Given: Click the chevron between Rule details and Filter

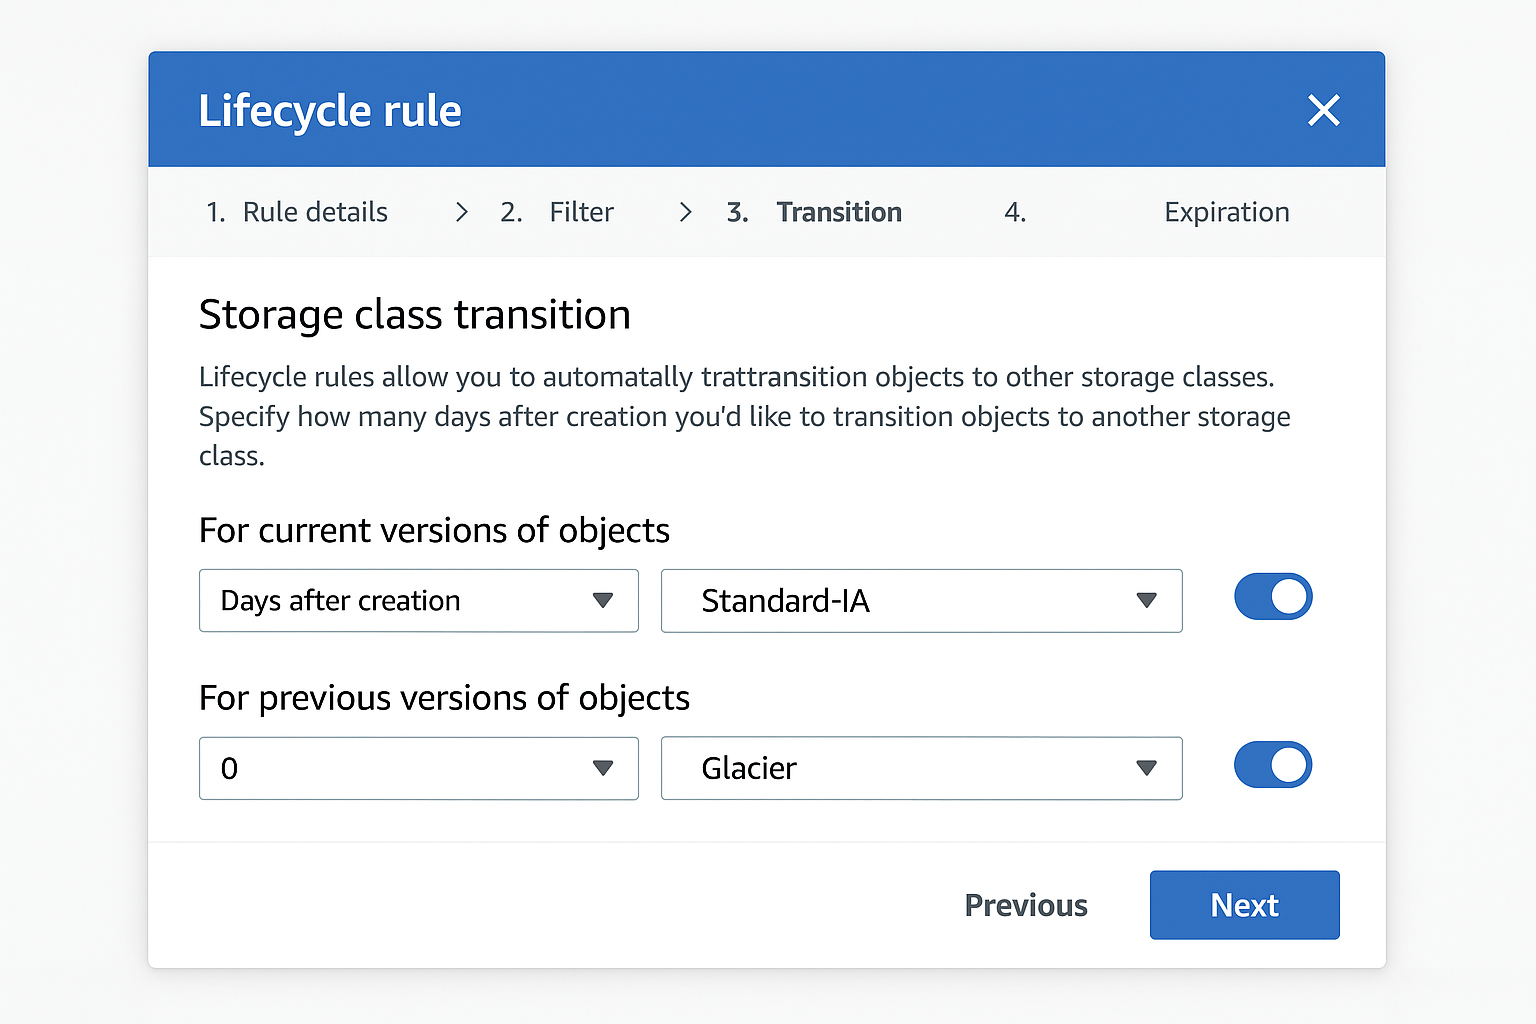Looking at the screenshot, I should (461, 212).
